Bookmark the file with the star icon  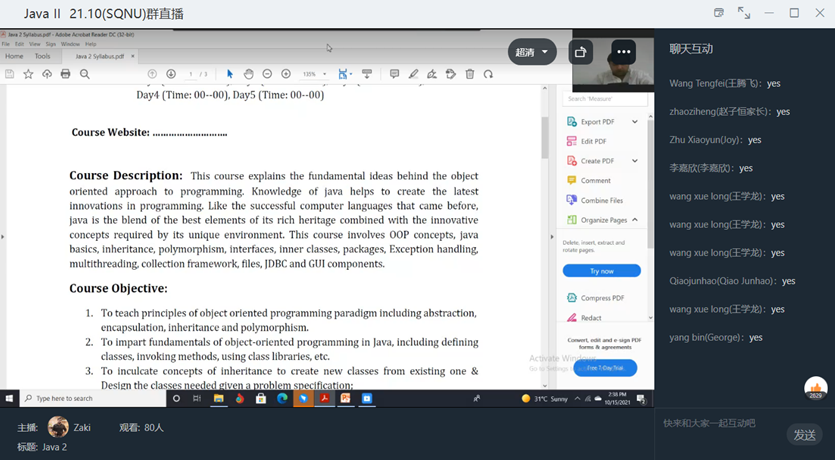30,74
